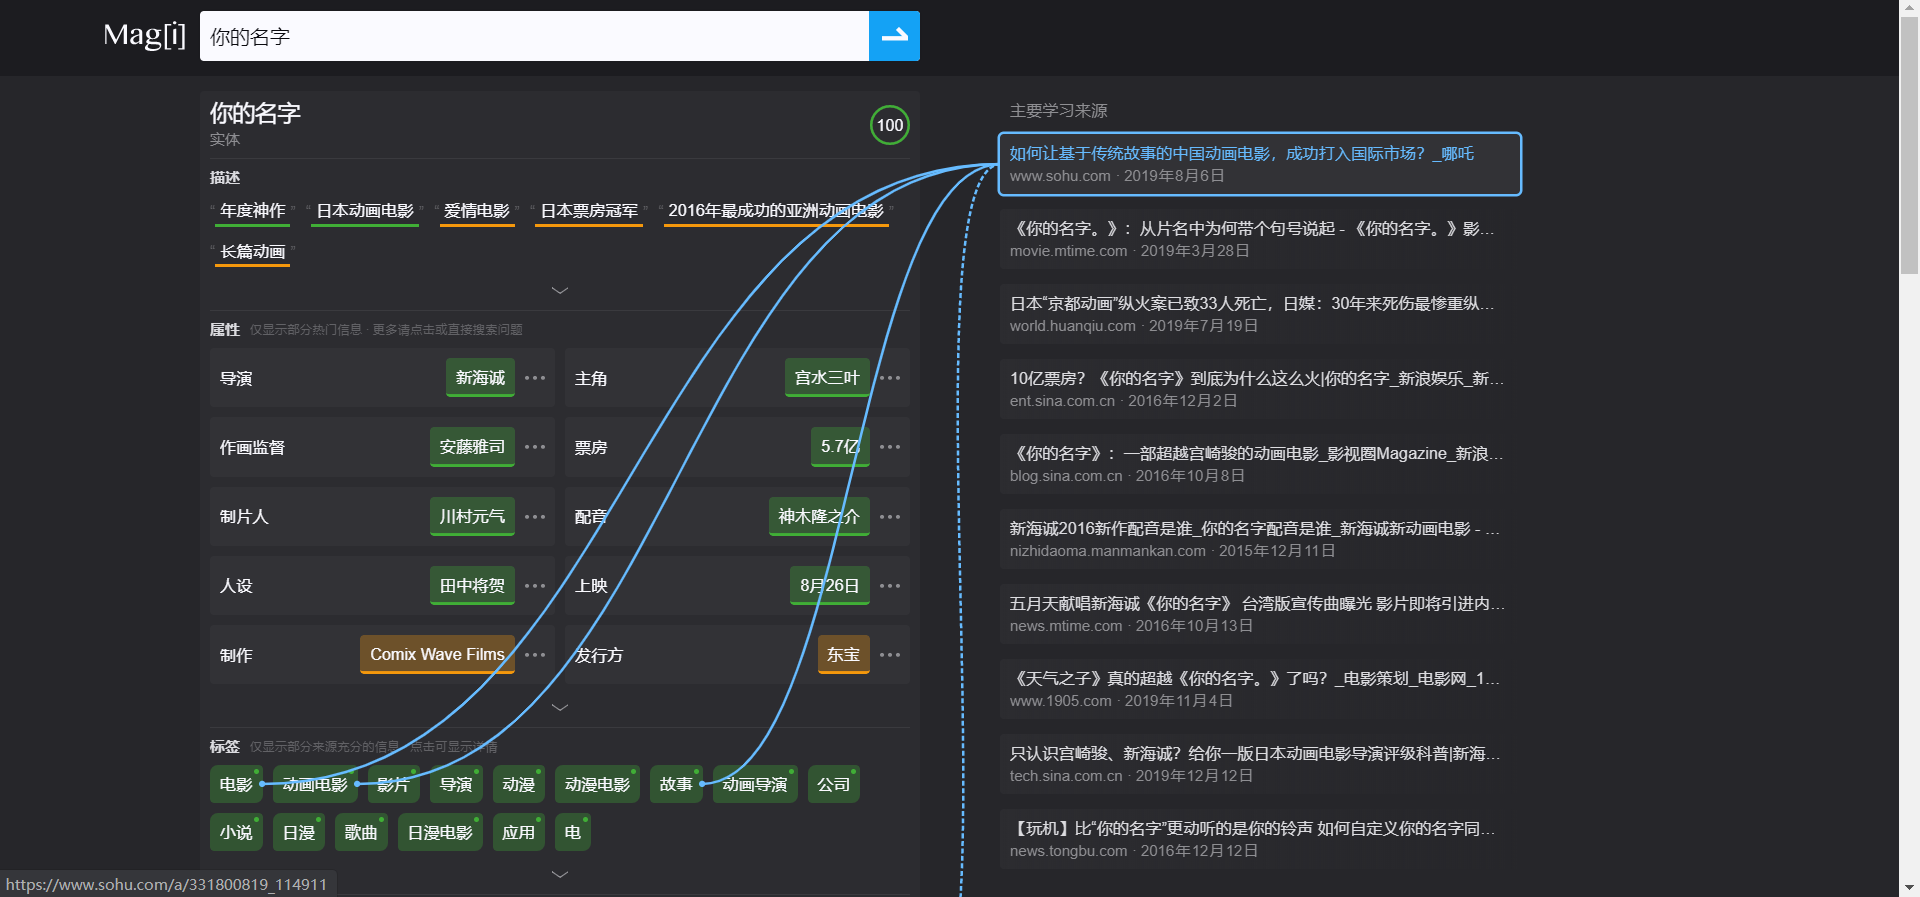Open the movie.mtime.com 片名 source link
Viewport: 1920px width, 897px height.
[1260, 239]
